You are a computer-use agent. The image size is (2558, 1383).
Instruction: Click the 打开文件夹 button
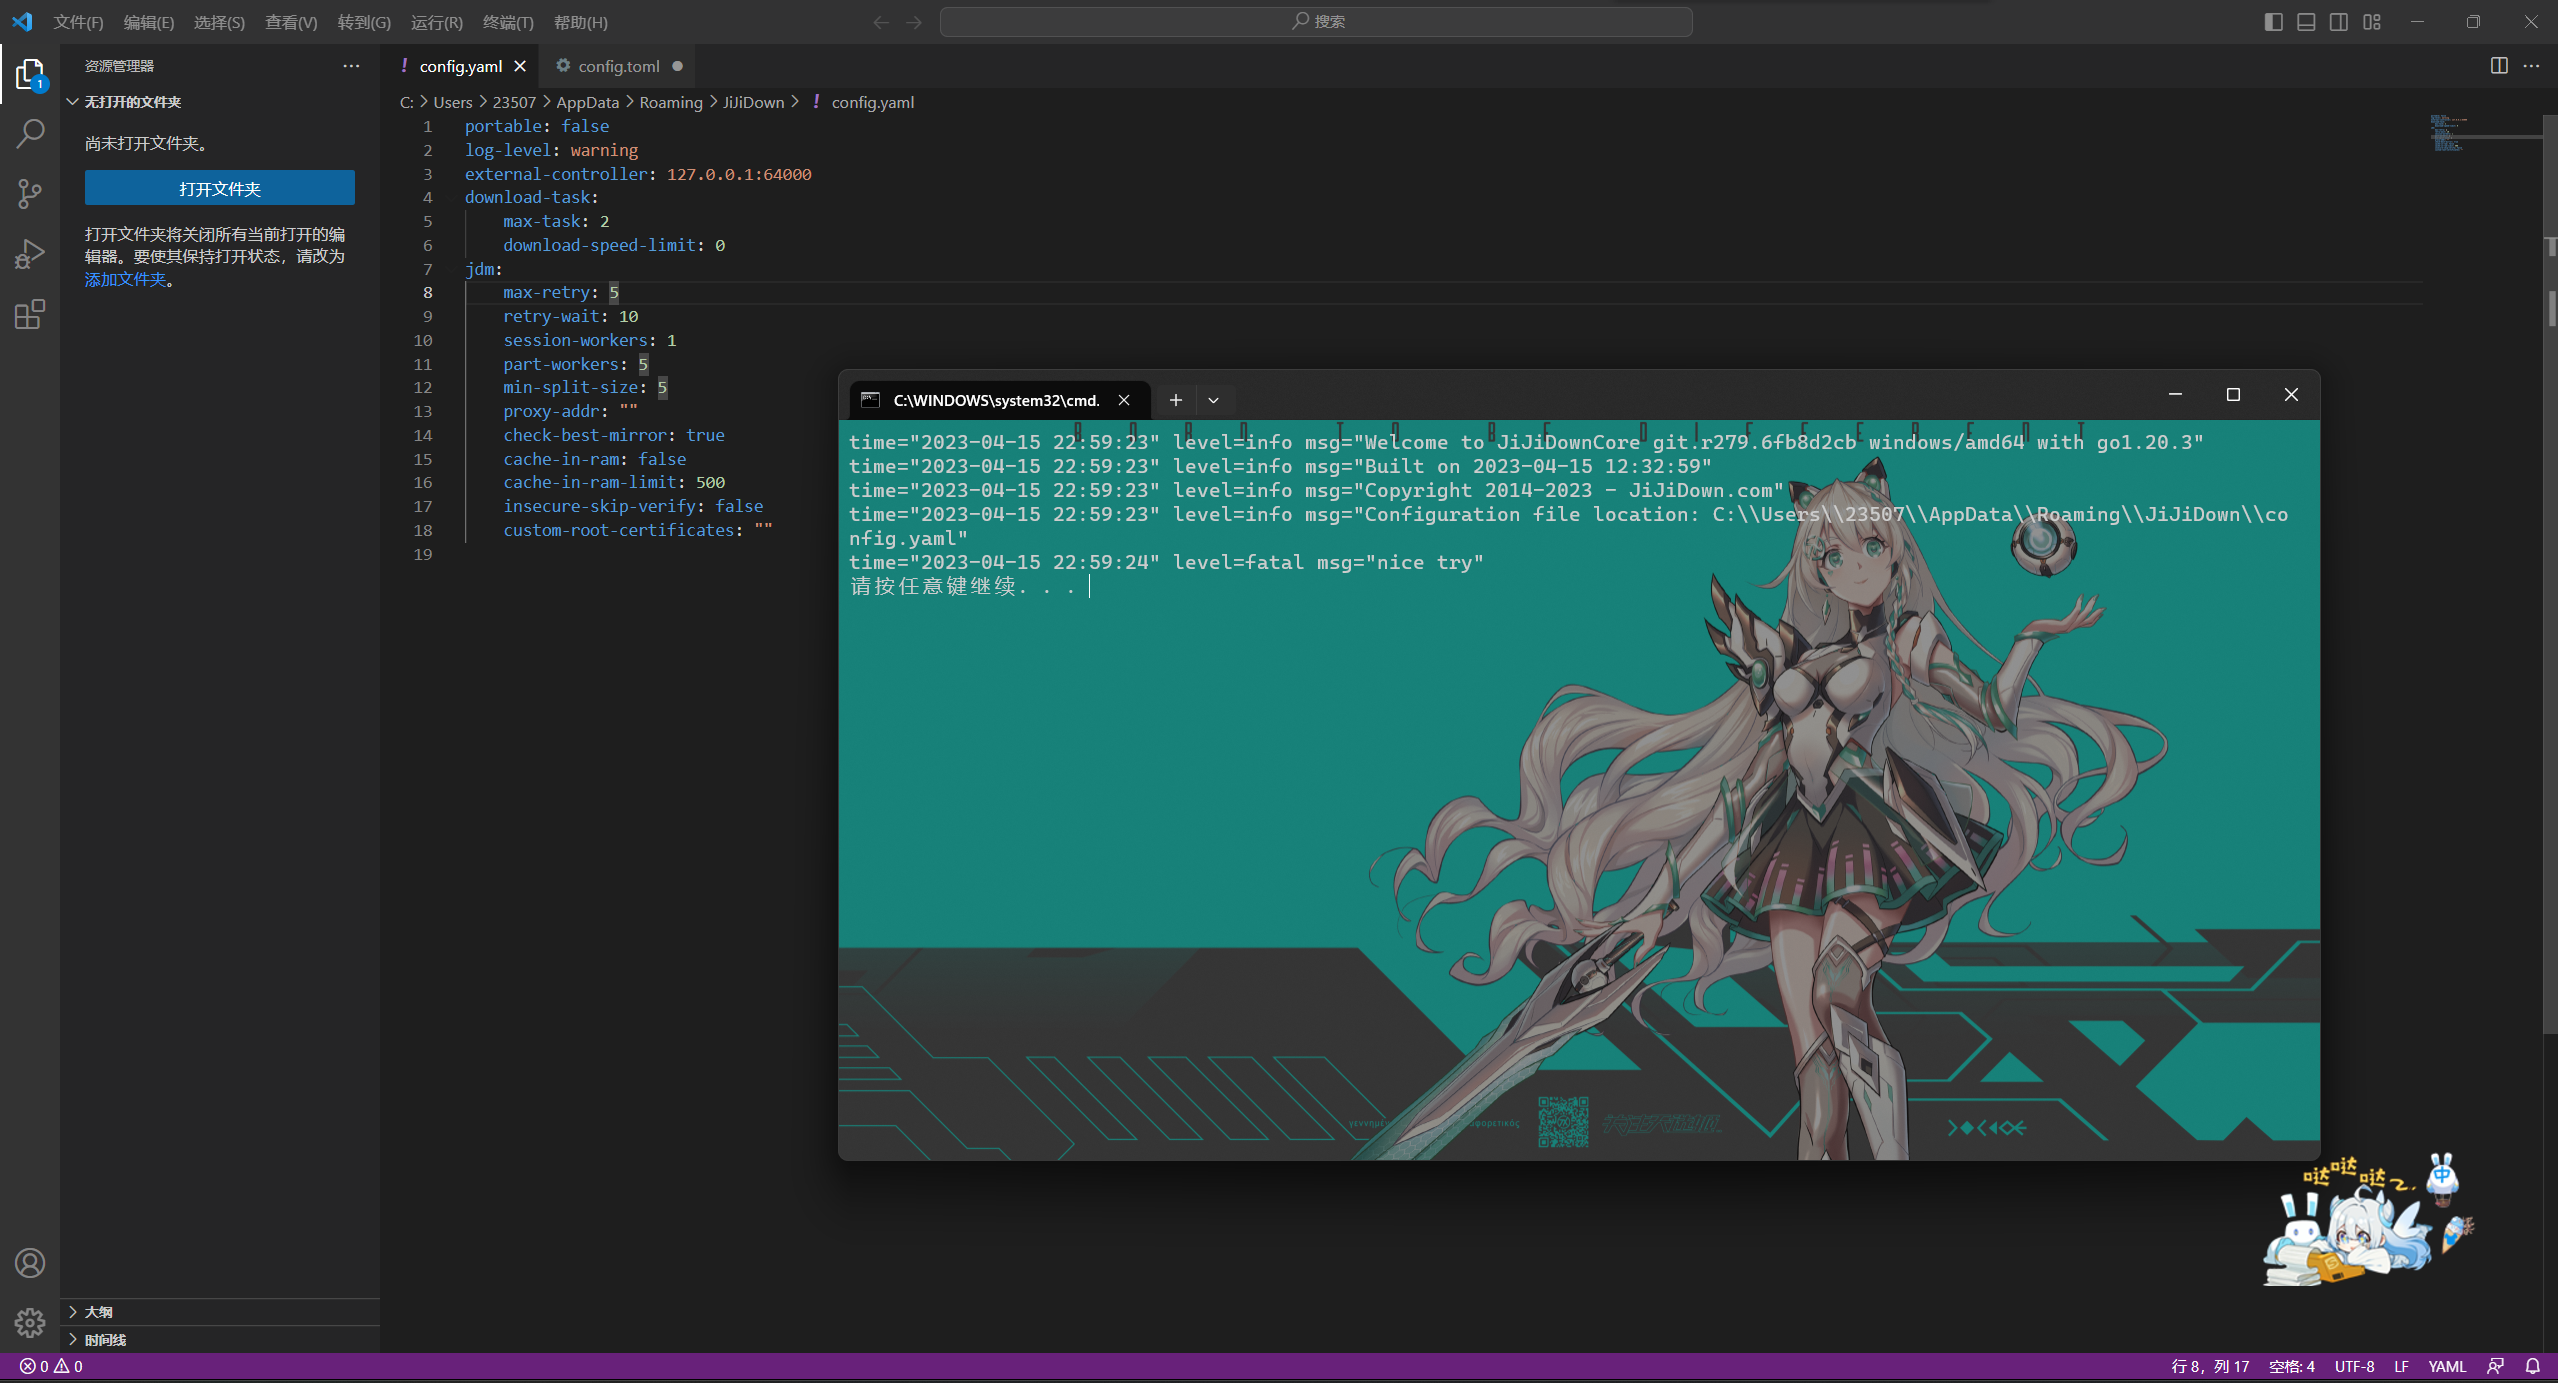coord(220,188)
